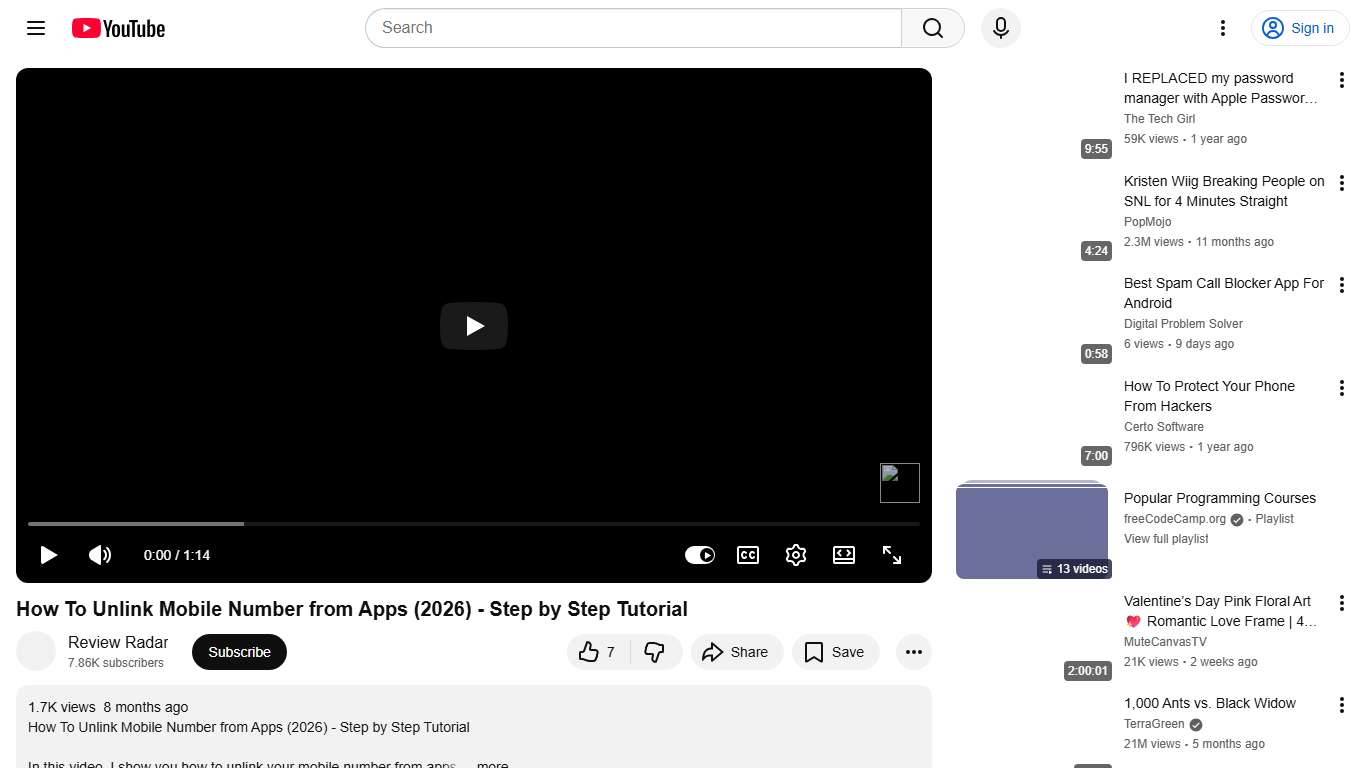Screen dimensions: 1366x768
Task: Open YouTube settings via top-right kebab menu
Action: click(x=1222, y=28)
